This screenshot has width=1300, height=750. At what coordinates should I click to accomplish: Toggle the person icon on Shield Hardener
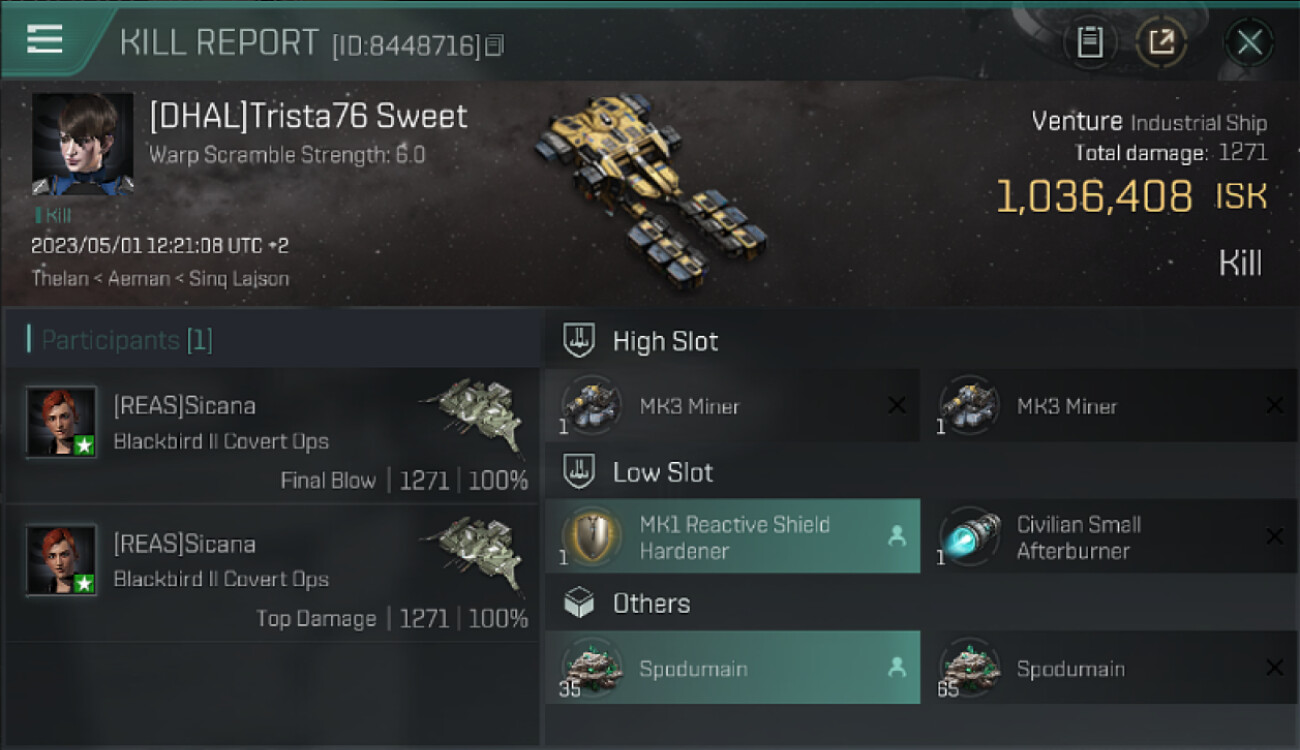pyautogui.click(x=896, y=537)
